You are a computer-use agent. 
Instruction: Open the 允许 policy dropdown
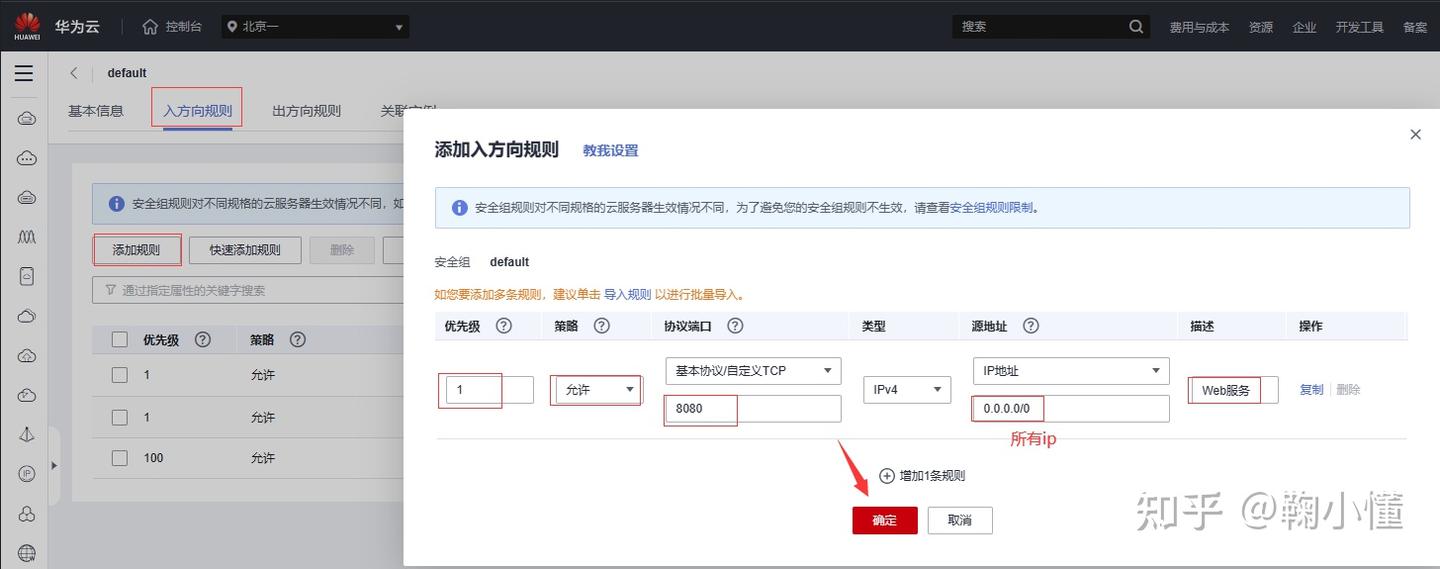click(x=597, y=390)
